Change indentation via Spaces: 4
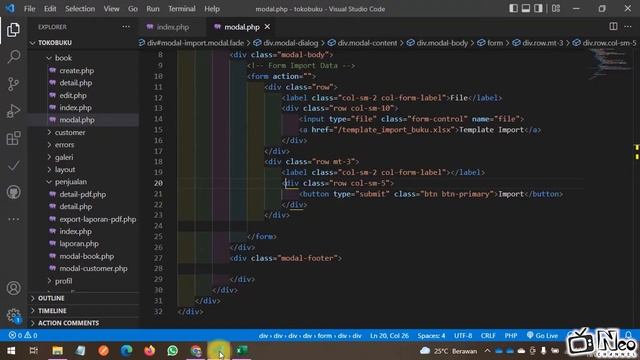 coord(431,336)
